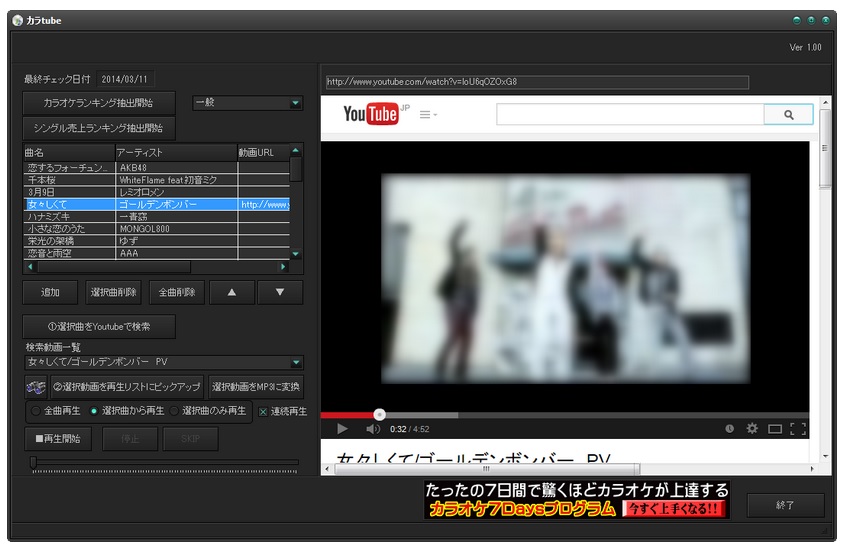Viewport: 846px width, 554px height.
Task: Enter fullscreen mode in YouTube player
Action: 797,429
